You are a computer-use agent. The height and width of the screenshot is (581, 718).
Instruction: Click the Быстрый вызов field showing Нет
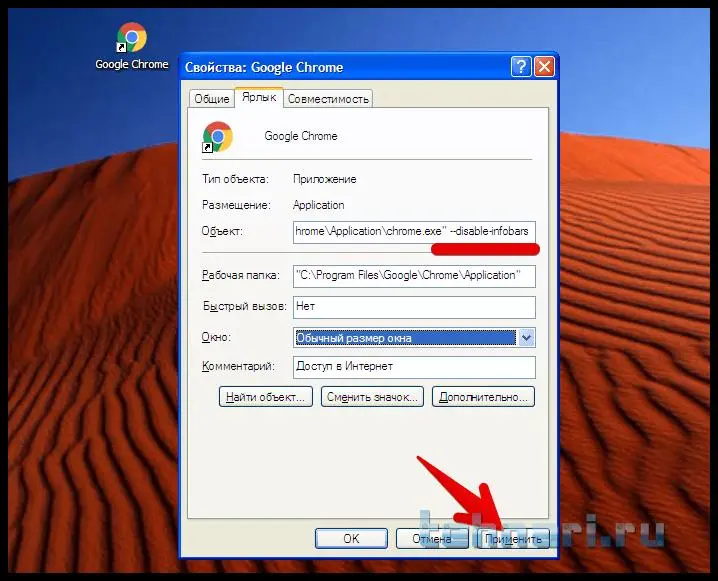tap(414, 306)
